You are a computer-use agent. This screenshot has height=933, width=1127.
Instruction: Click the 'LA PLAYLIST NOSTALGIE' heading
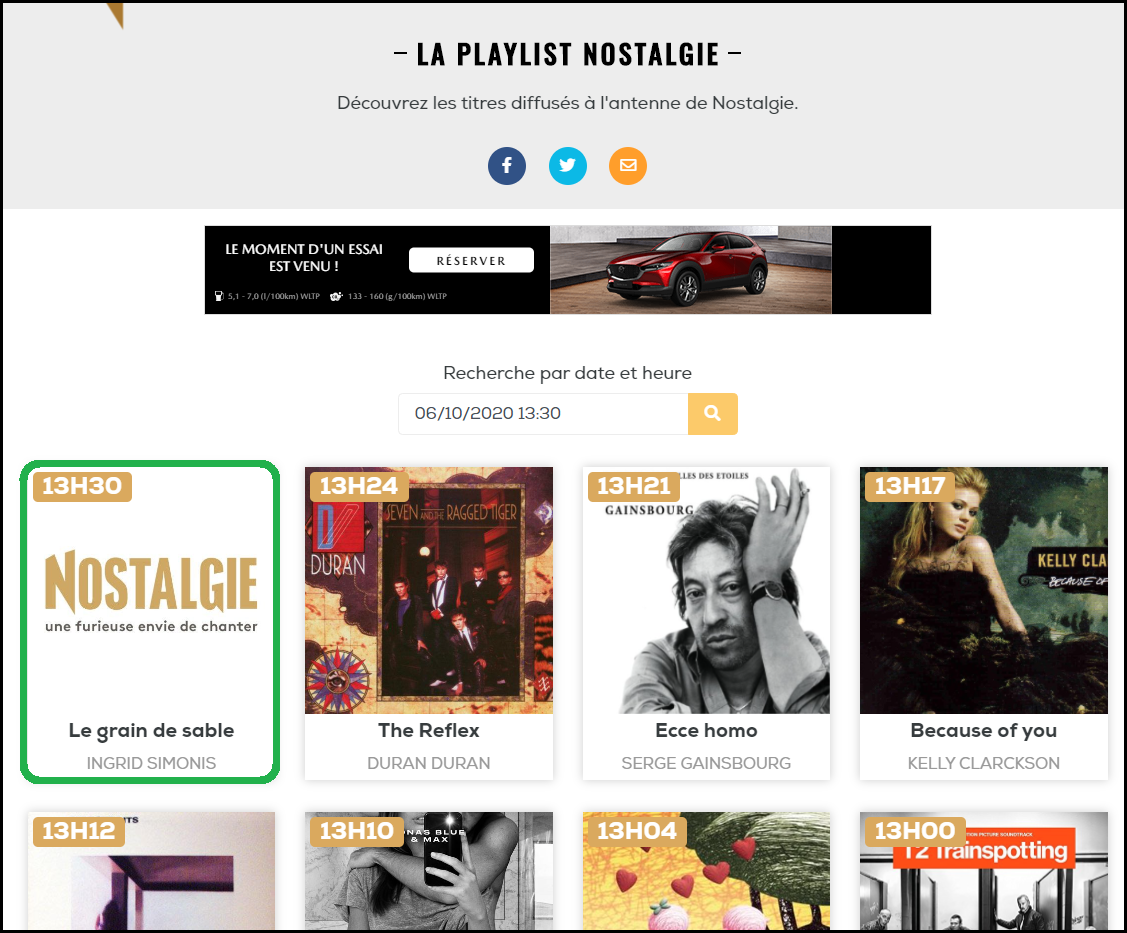pyautogui.click(x=568, y=55)
